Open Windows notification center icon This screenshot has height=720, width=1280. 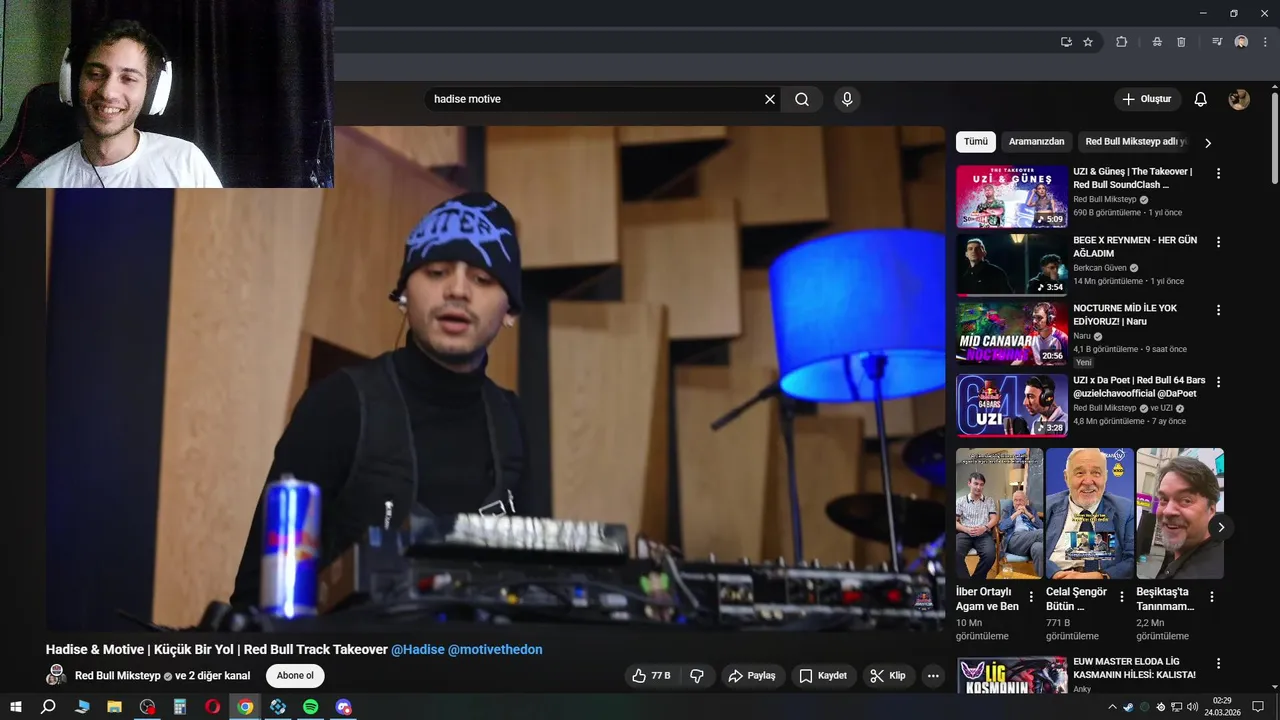[1259, 707]
